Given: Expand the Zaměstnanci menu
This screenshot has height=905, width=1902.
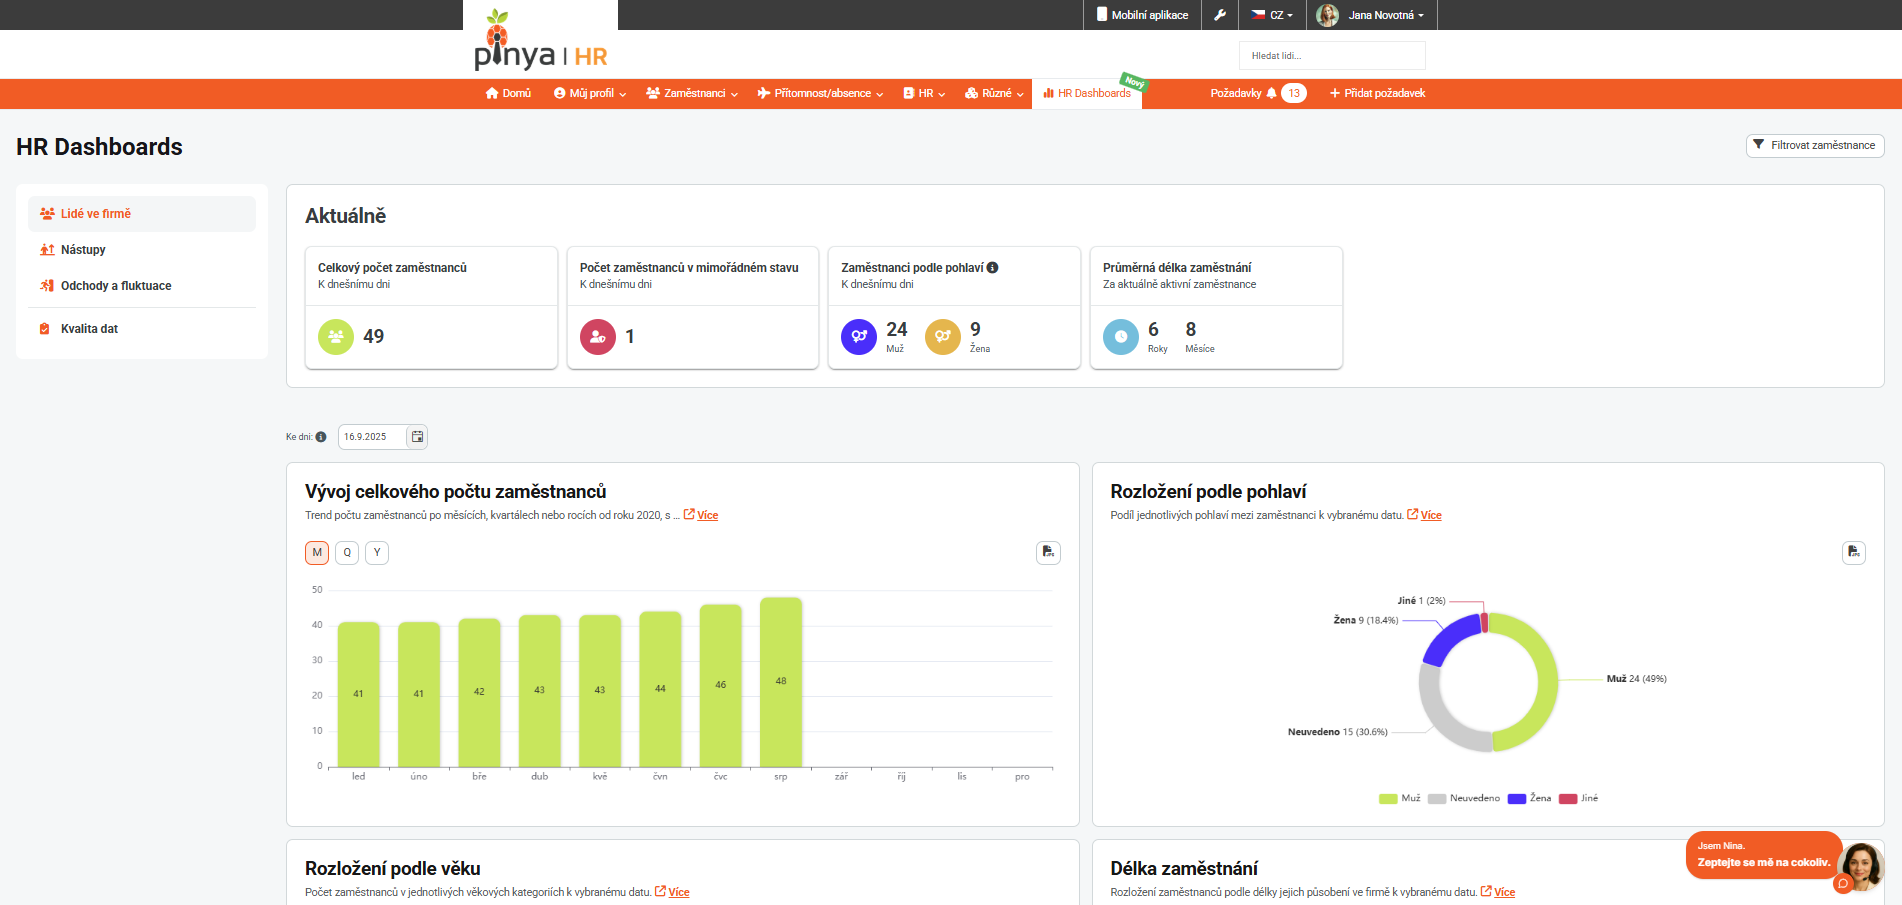Looking at the screenshot, I should [x=692, y=93].
